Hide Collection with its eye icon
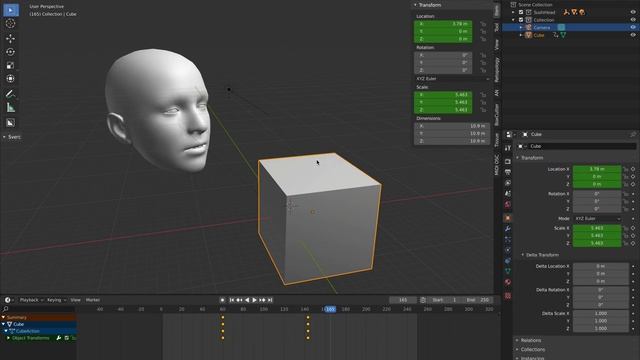The height and width of the screenshot is (360, 640). coord(633,20)
